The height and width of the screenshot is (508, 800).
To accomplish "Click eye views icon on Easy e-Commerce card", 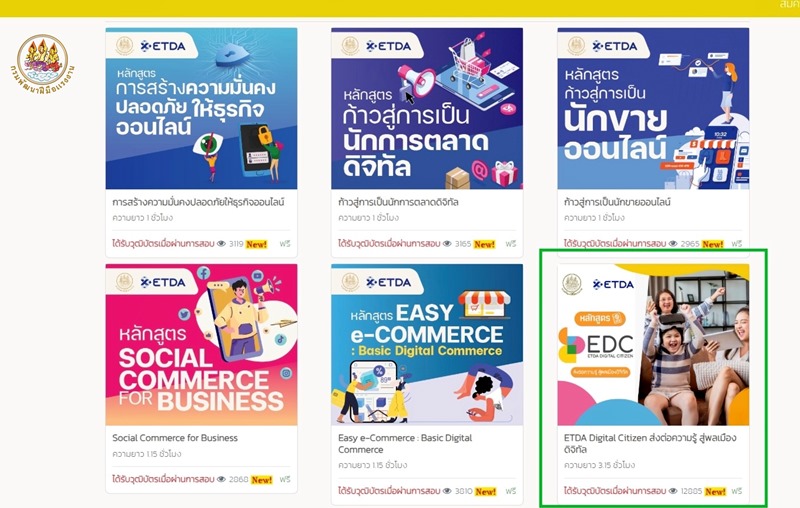I will coord(447,491).
